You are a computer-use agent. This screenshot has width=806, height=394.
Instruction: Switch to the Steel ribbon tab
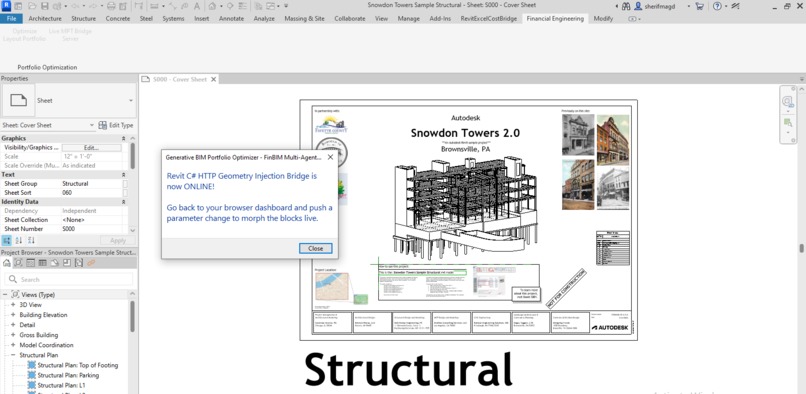pos(146,19)
